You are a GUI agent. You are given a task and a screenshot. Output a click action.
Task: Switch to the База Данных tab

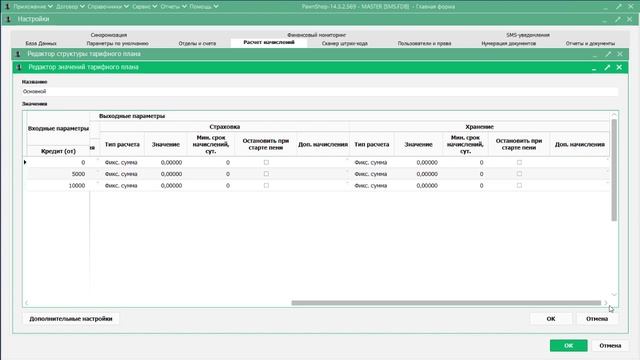tap(41, 43)
